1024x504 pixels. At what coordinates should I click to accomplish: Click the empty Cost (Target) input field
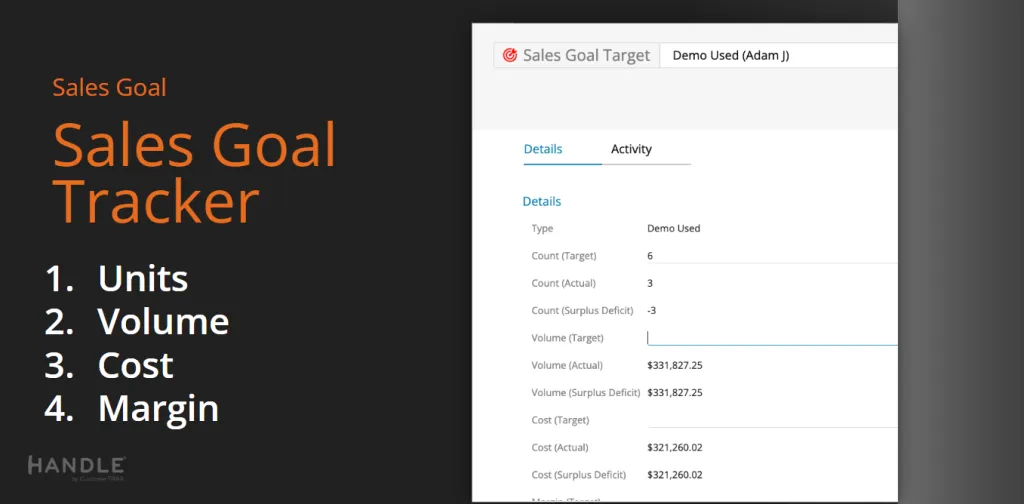point(772,420)
